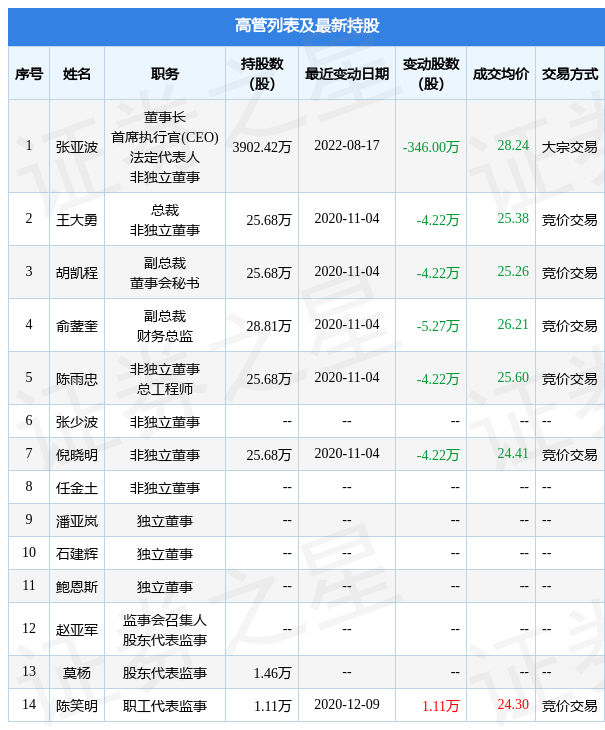
Task: Click the holding value 3902.42万
Action: coord(262,147)
